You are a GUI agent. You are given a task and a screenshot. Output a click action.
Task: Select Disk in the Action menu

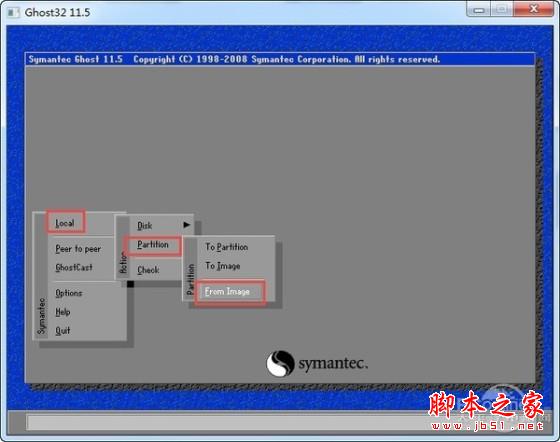click(145, 226)
